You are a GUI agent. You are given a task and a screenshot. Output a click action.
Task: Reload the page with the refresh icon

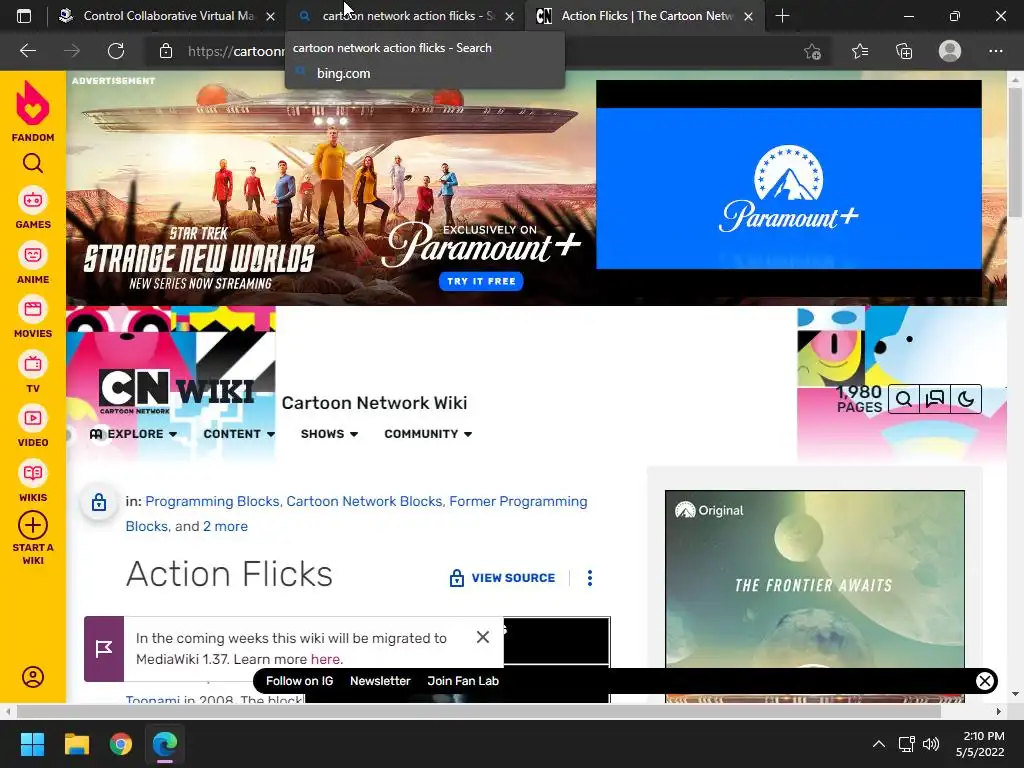(x=116, y=51)
